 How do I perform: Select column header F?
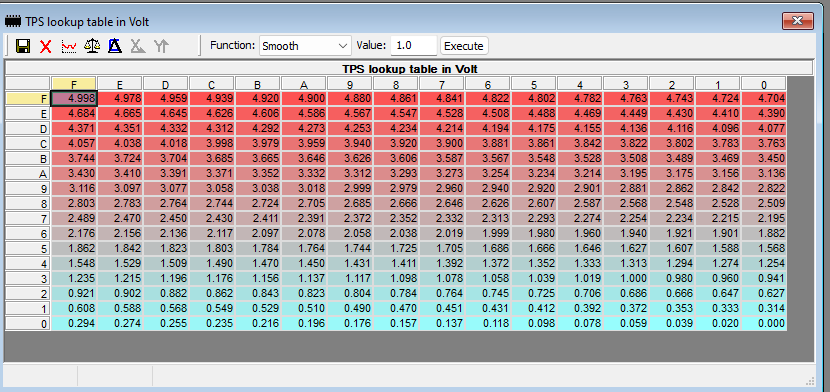point(74,84)
